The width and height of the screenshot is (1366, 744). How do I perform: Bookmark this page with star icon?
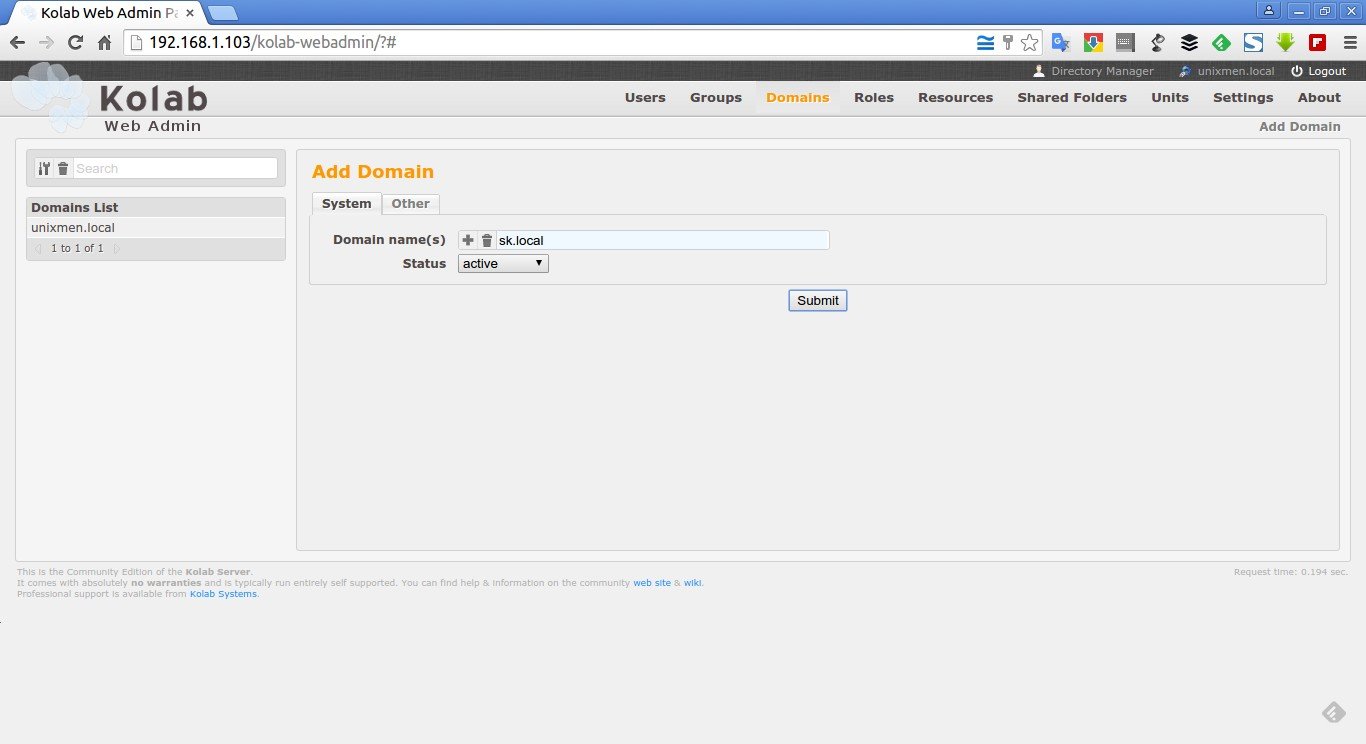coord(1029,43)
